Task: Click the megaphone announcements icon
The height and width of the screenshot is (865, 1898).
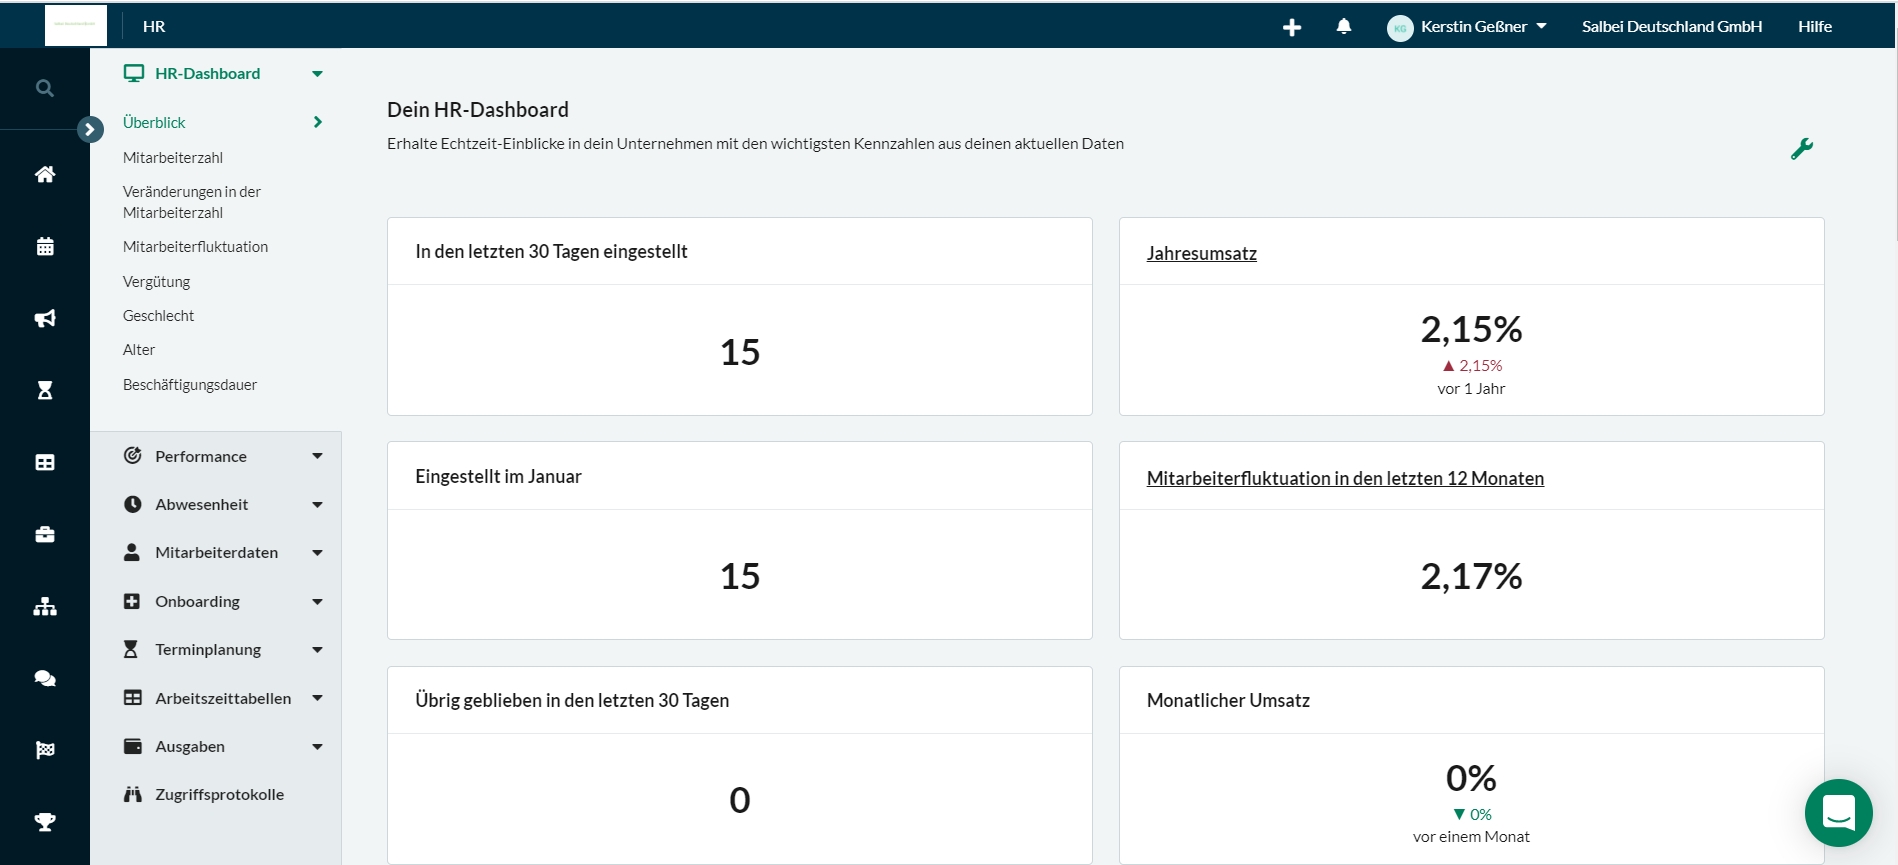Action: (x=45, y=318)
